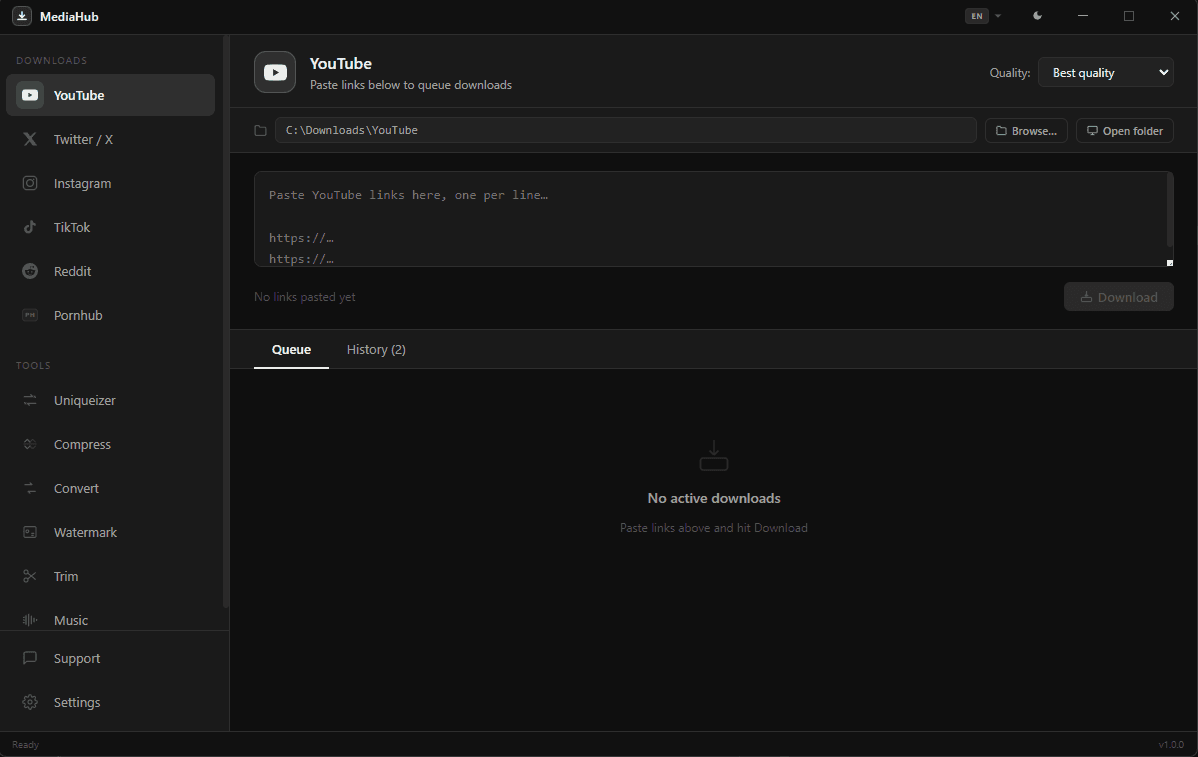Click the Watermark tool icon

pos(30,532)
